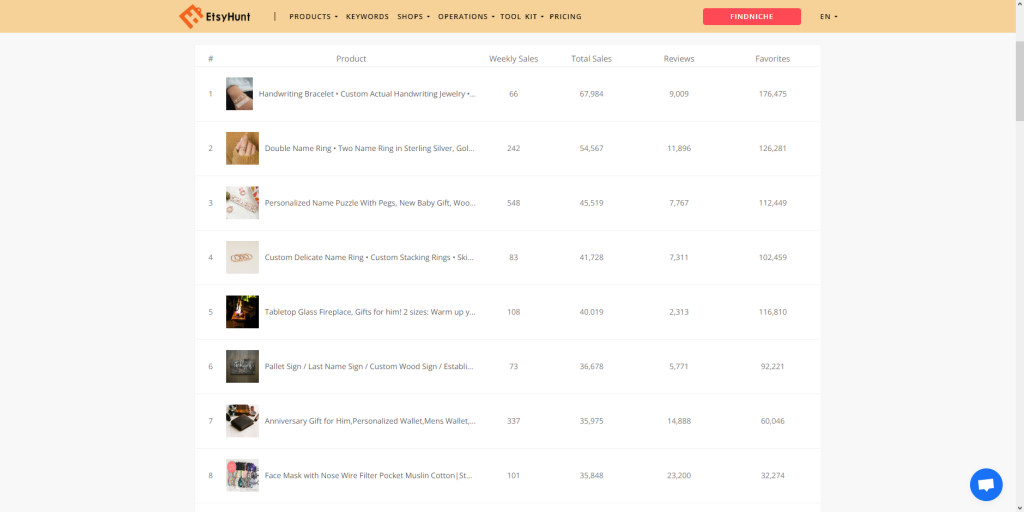Open the Operations dropdown menu
The image size is (1024, 512).
(x=465, y=17)
